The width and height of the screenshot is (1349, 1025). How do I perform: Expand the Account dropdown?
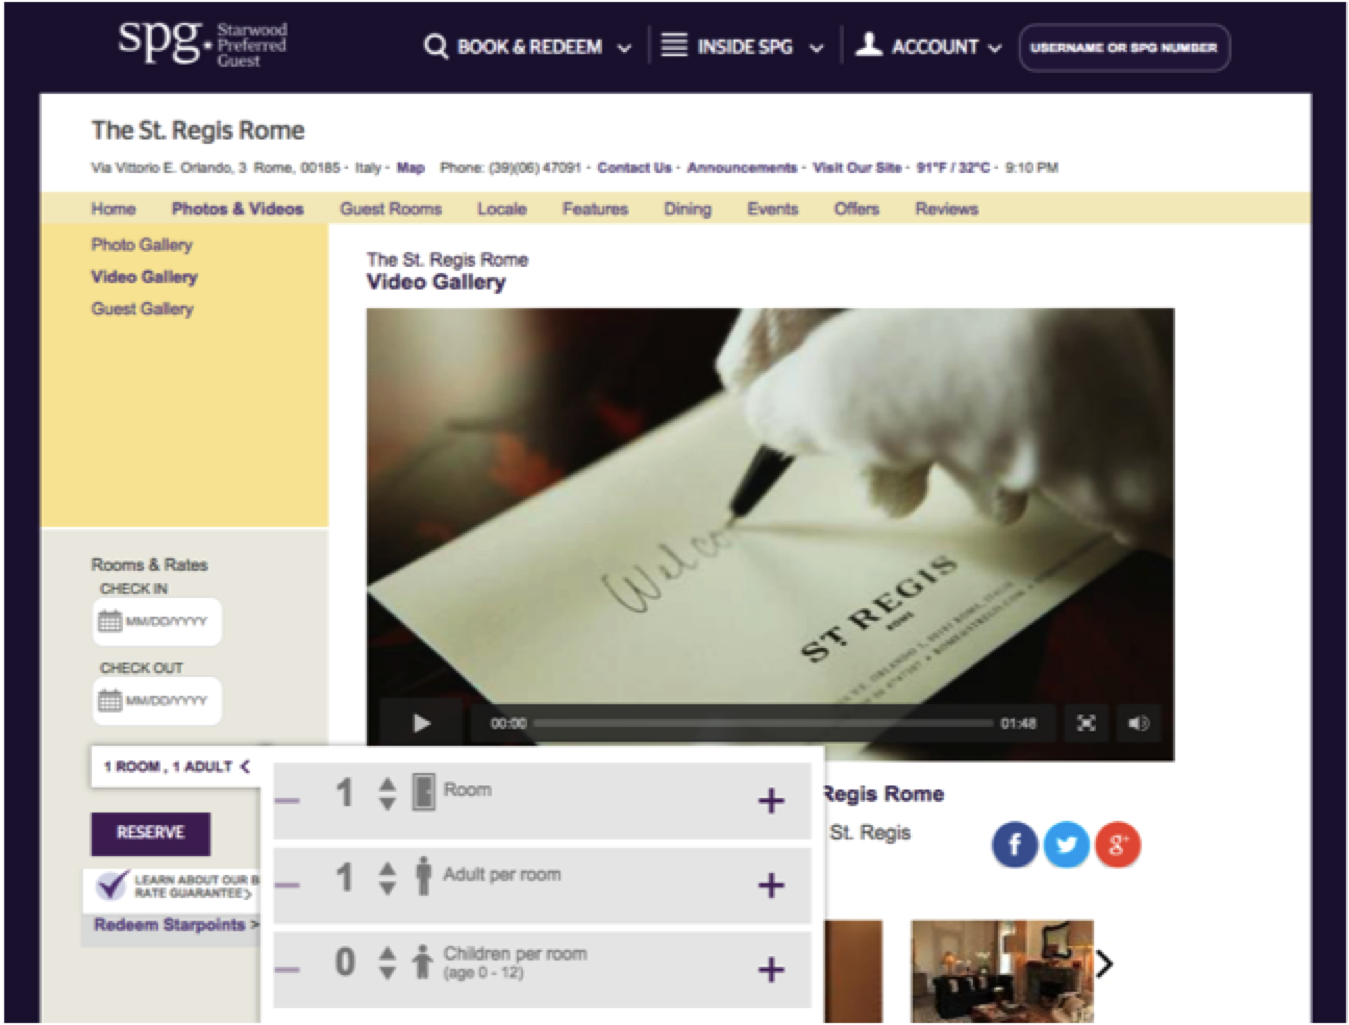point(994,48)
